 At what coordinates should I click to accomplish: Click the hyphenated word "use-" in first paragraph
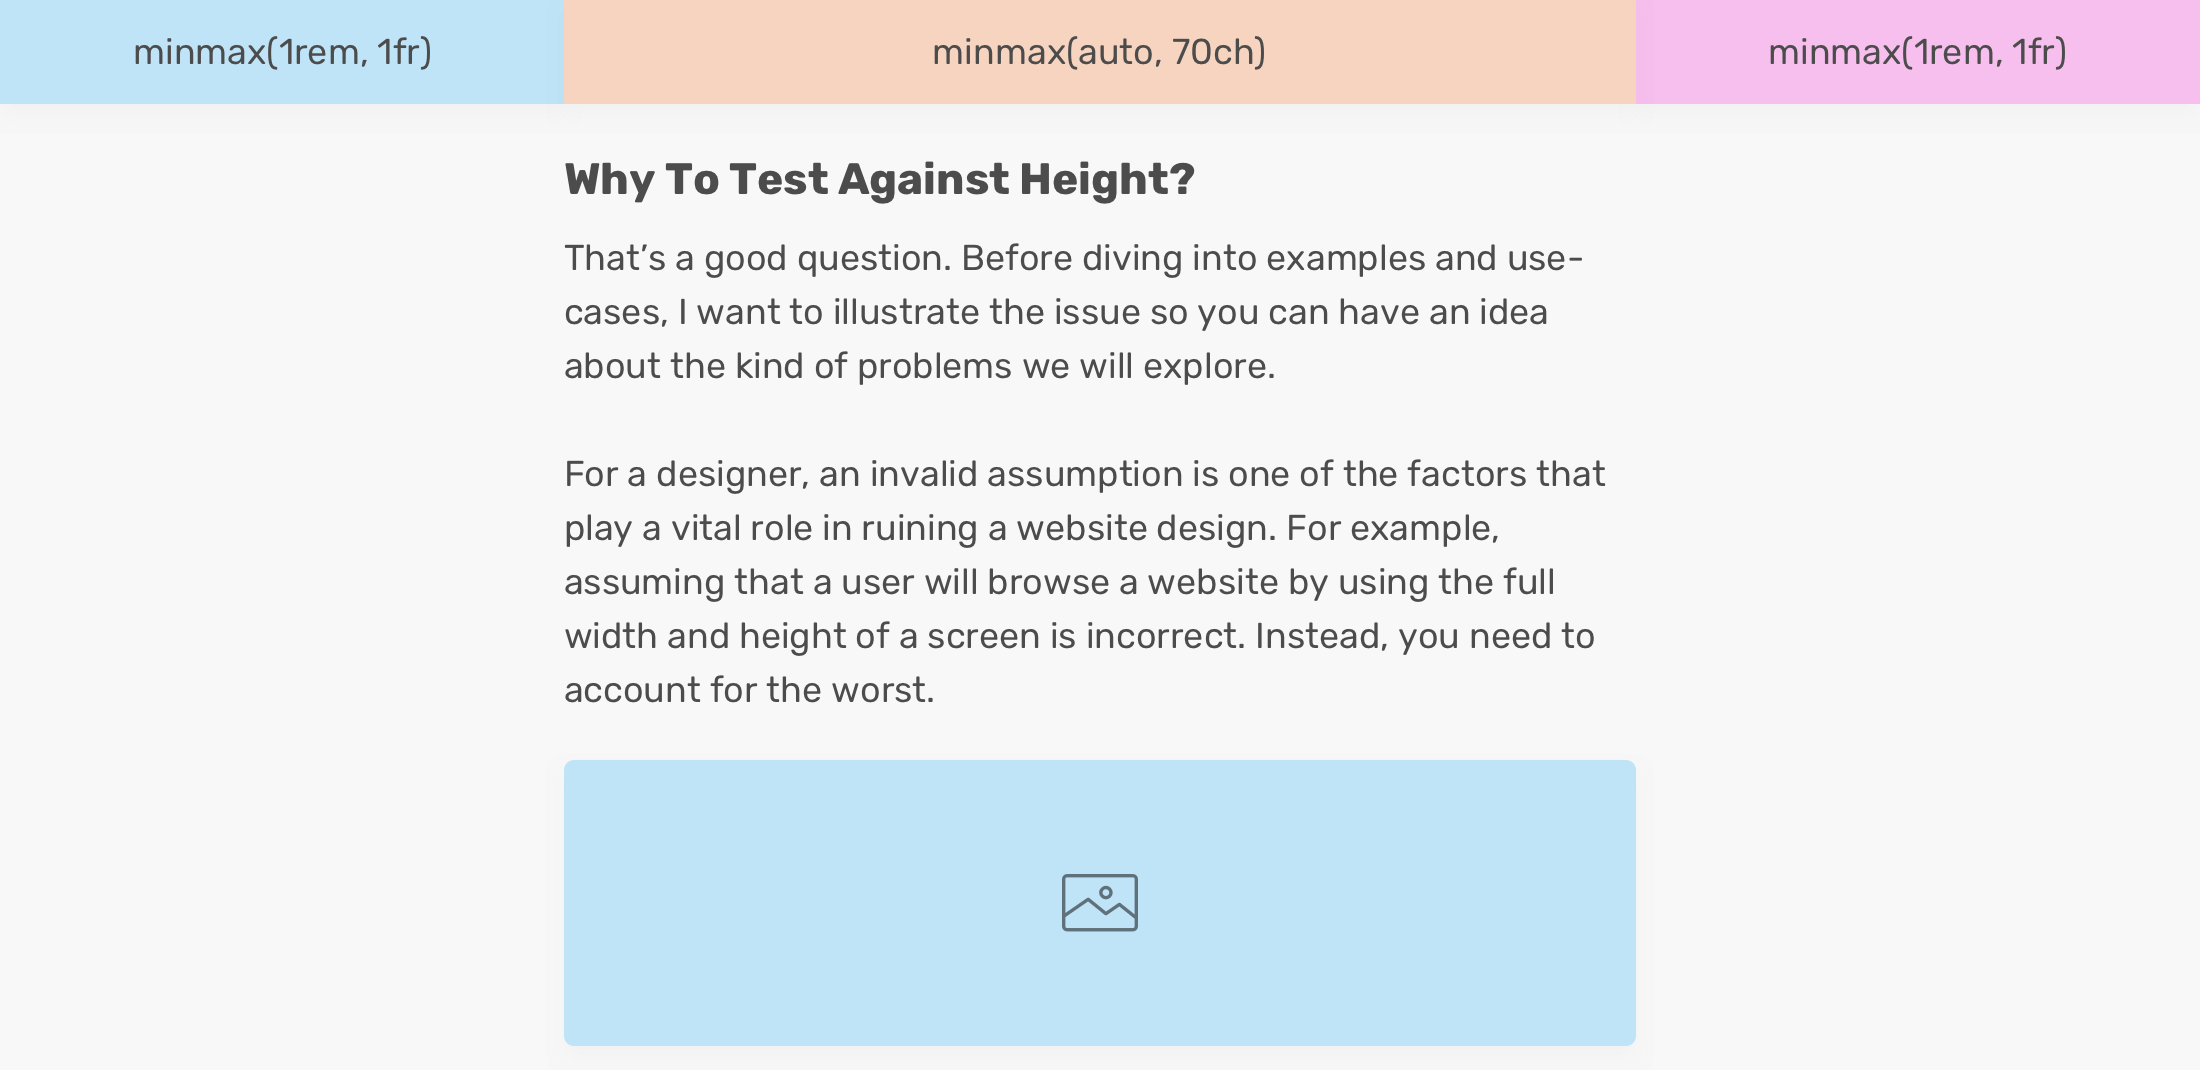click(x=1545, y=258)
